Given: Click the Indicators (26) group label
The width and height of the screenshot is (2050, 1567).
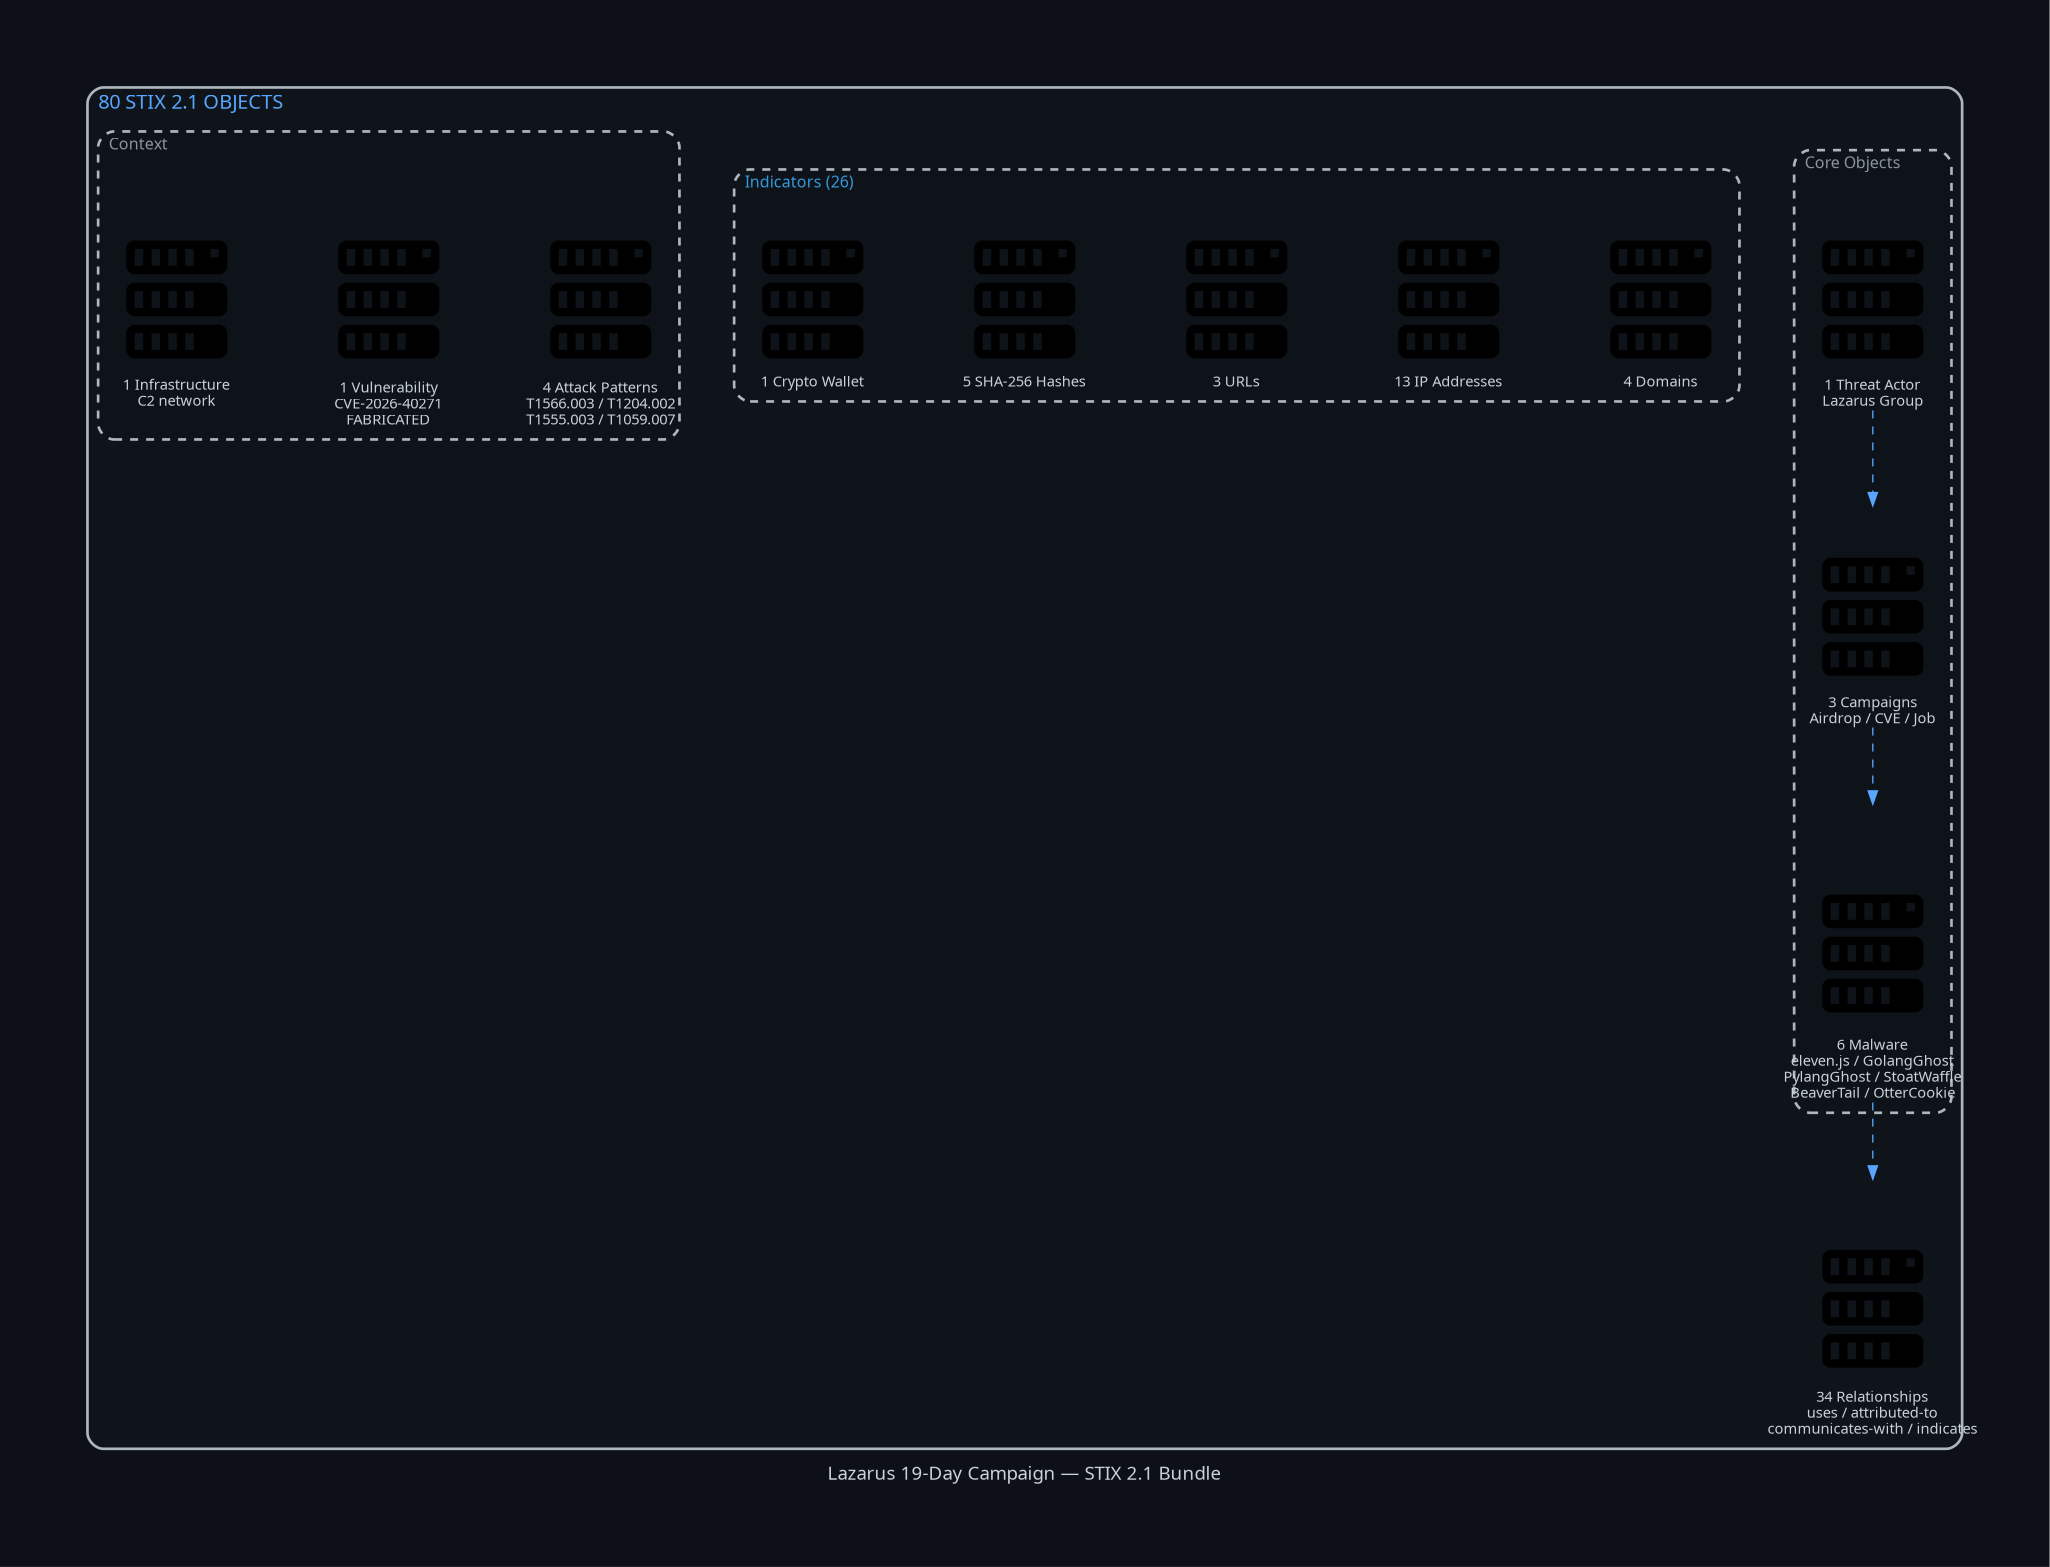Looking at the screenshot, I should [798, 182].
